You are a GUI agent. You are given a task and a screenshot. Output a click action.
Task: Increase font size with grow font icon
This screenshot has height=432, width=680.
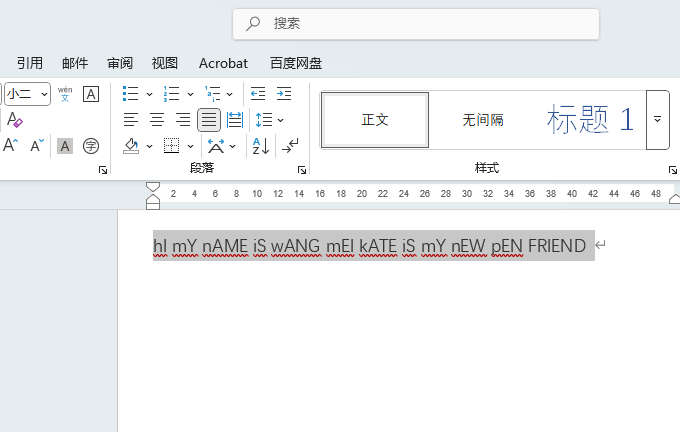point(11,145)
